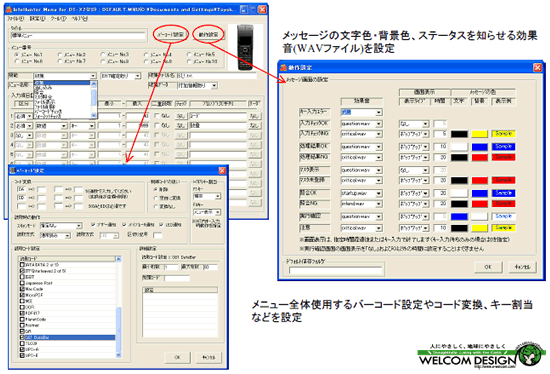Select the メニュー No.5 radio button
This screenshot has height=374, width=550.
tap(189, 54)
